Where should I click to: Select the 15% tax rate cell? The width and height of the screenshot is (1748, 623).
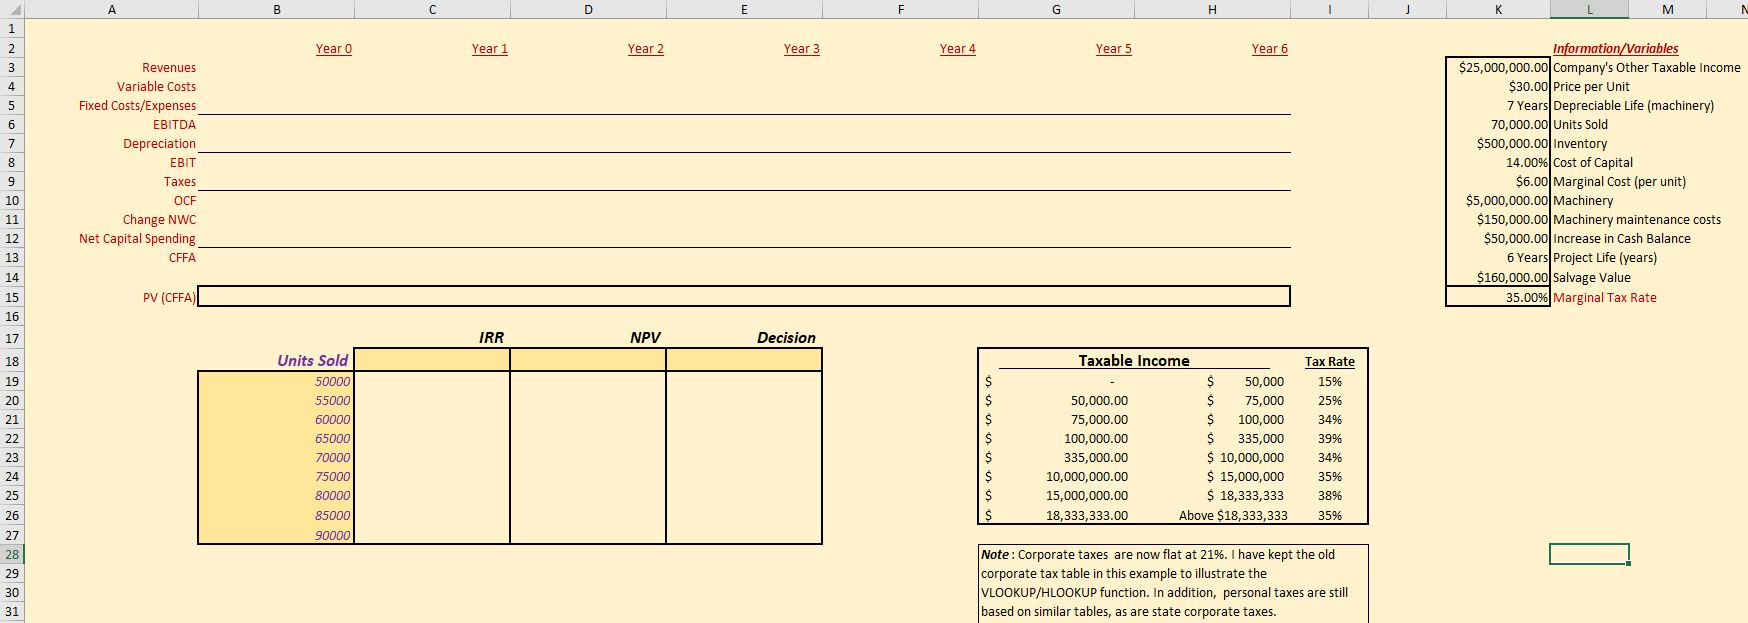(x=1329, y=381)
